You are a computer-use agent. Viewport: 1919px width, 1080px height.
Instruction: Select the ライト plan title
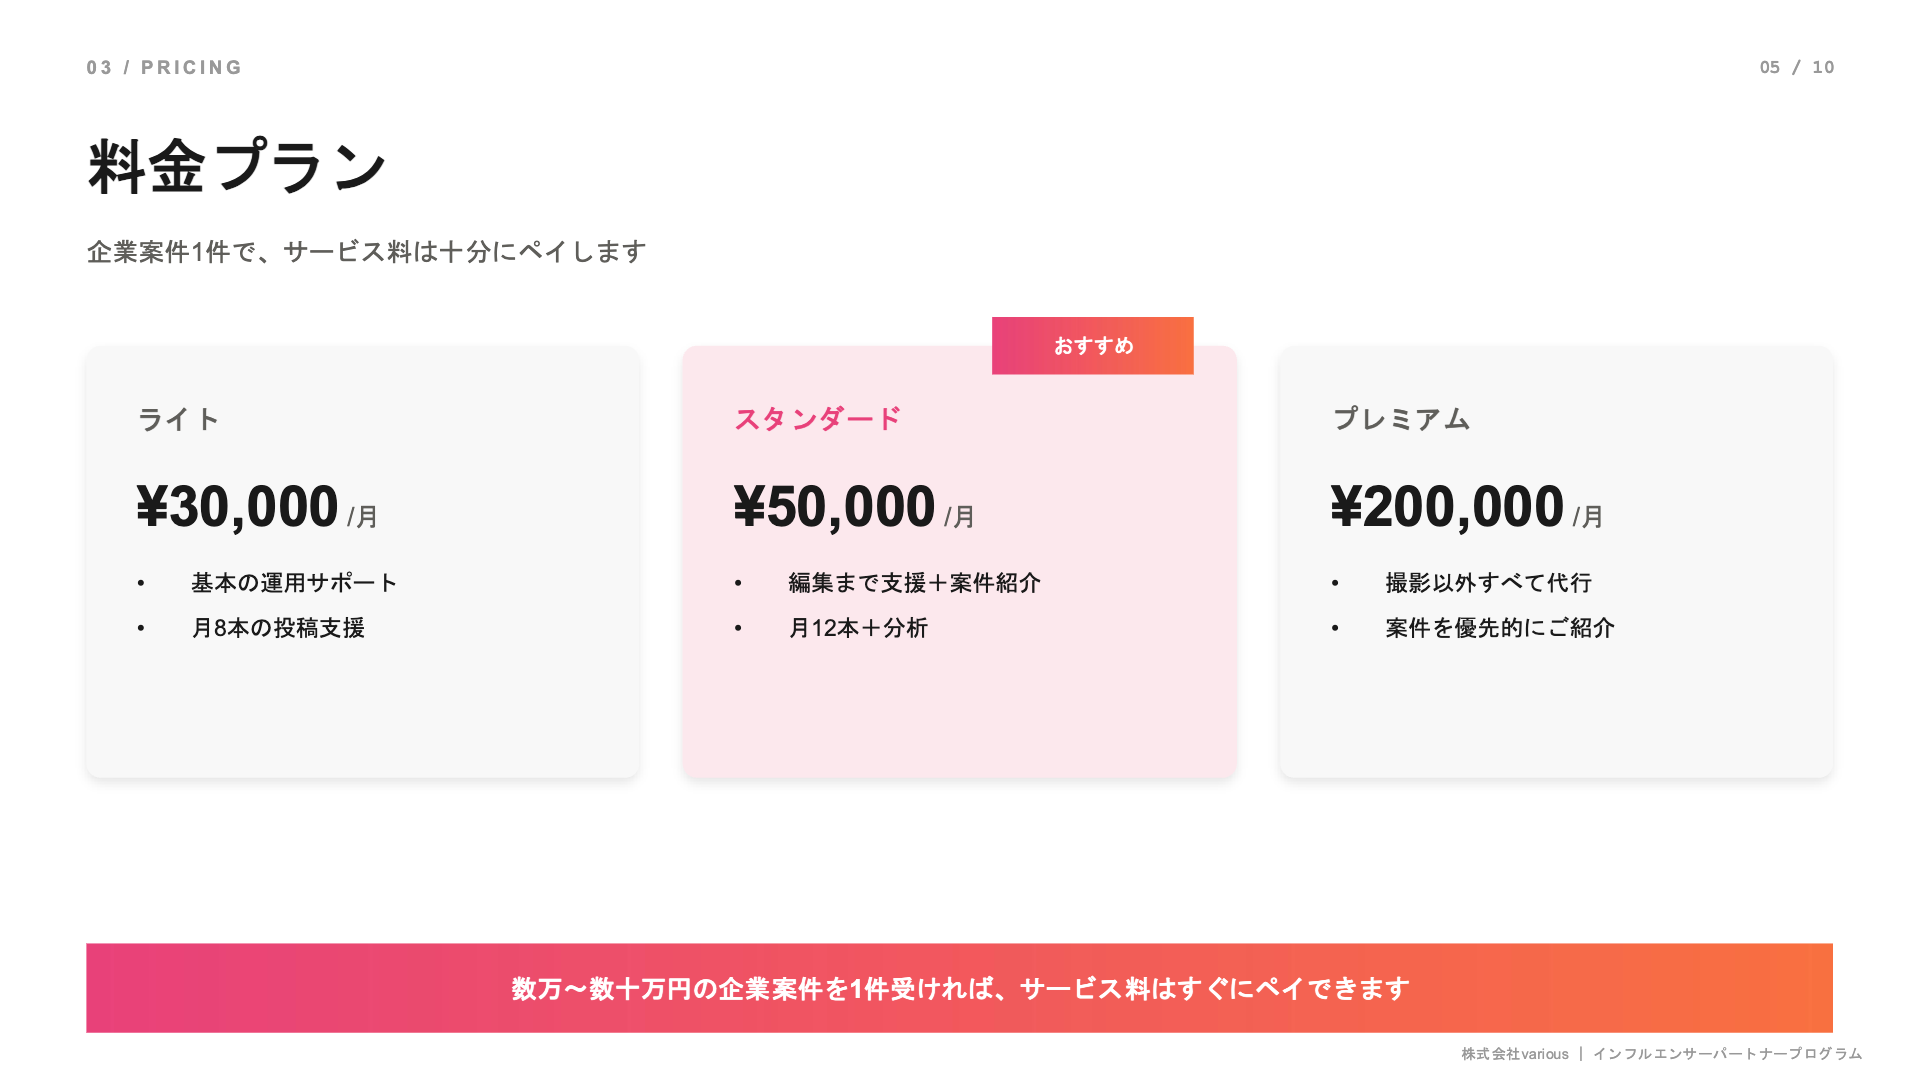tap(178, 419)
